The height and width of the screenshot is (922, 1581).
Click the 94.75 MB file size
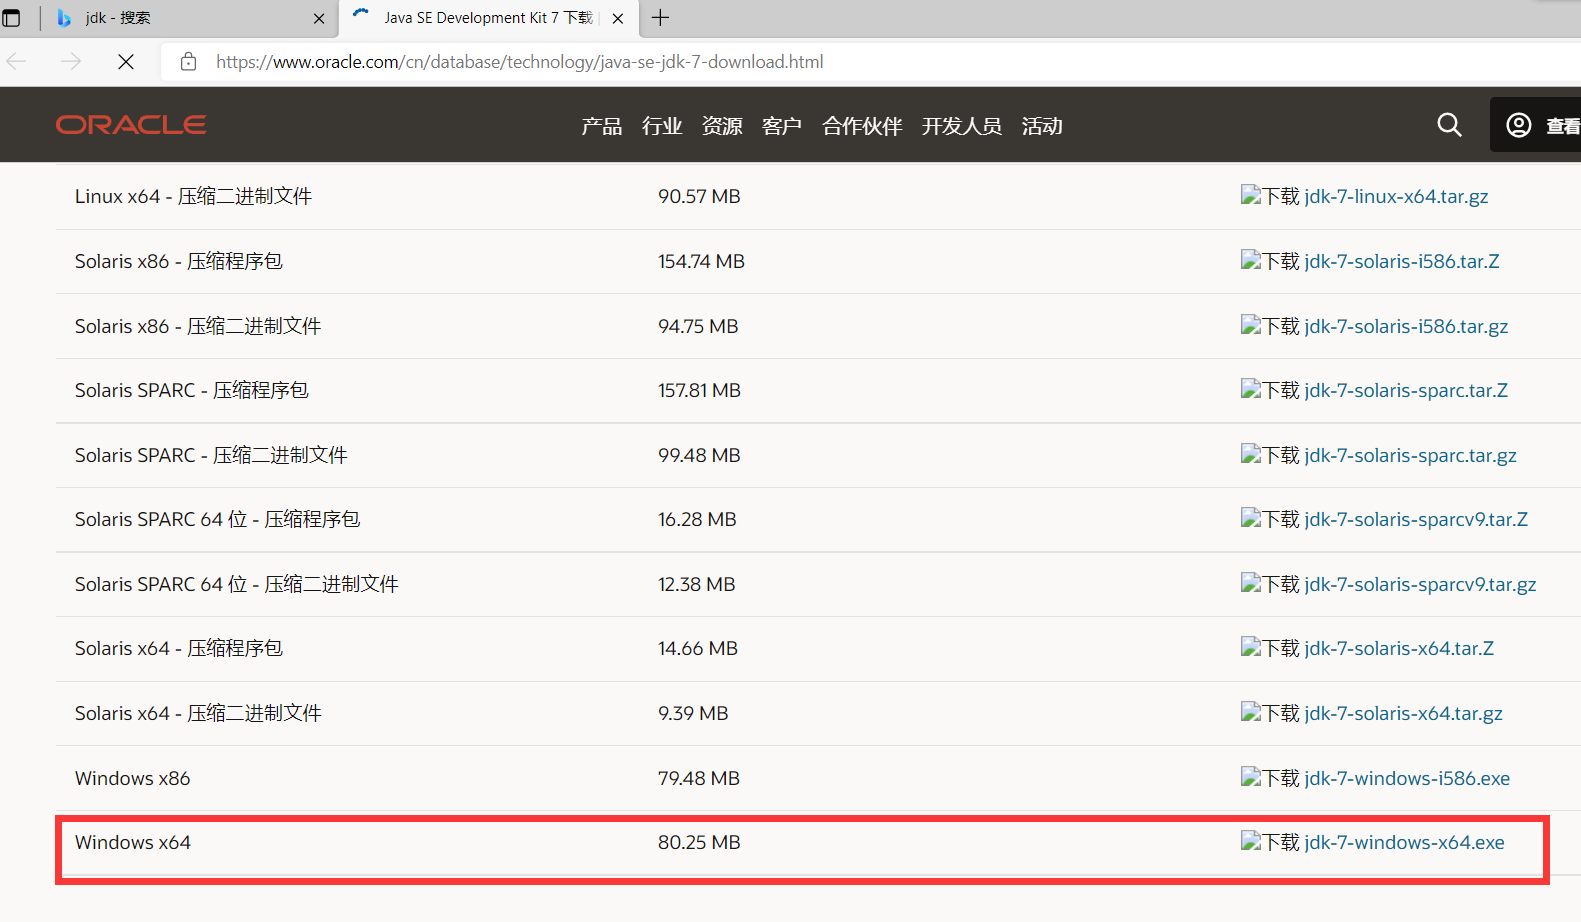(x=698, y=327)
